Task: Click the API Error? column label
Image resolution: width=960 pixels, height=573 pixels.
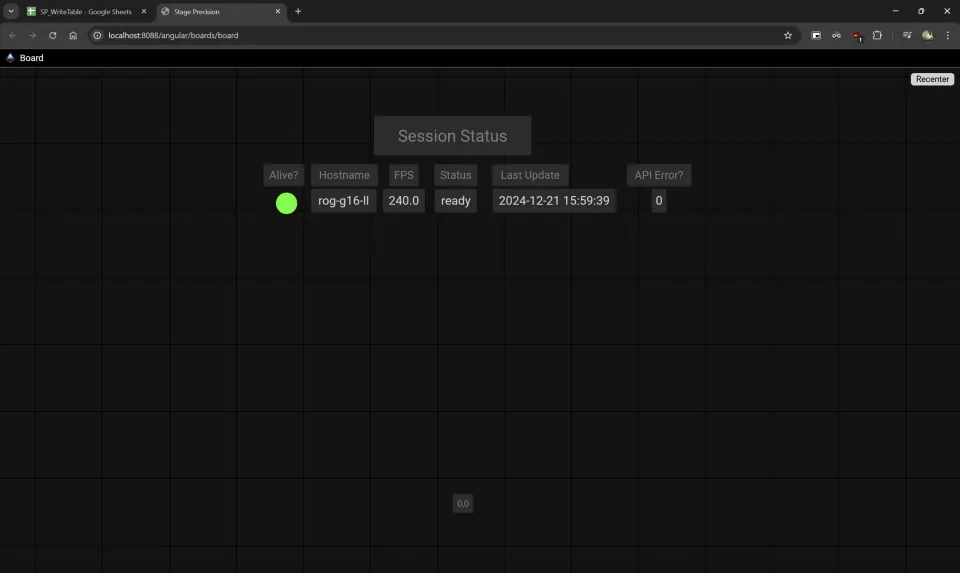Action: 659,175
